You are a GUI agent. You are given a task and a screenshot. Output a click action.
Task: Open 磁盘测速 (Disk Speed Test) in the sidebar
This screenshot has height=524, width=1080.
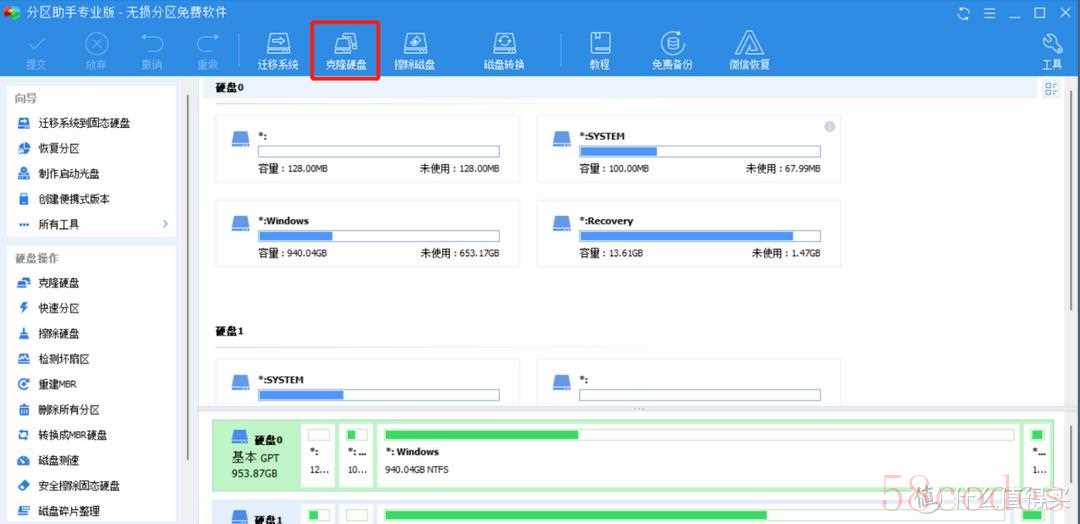click(x=48, y=460)
